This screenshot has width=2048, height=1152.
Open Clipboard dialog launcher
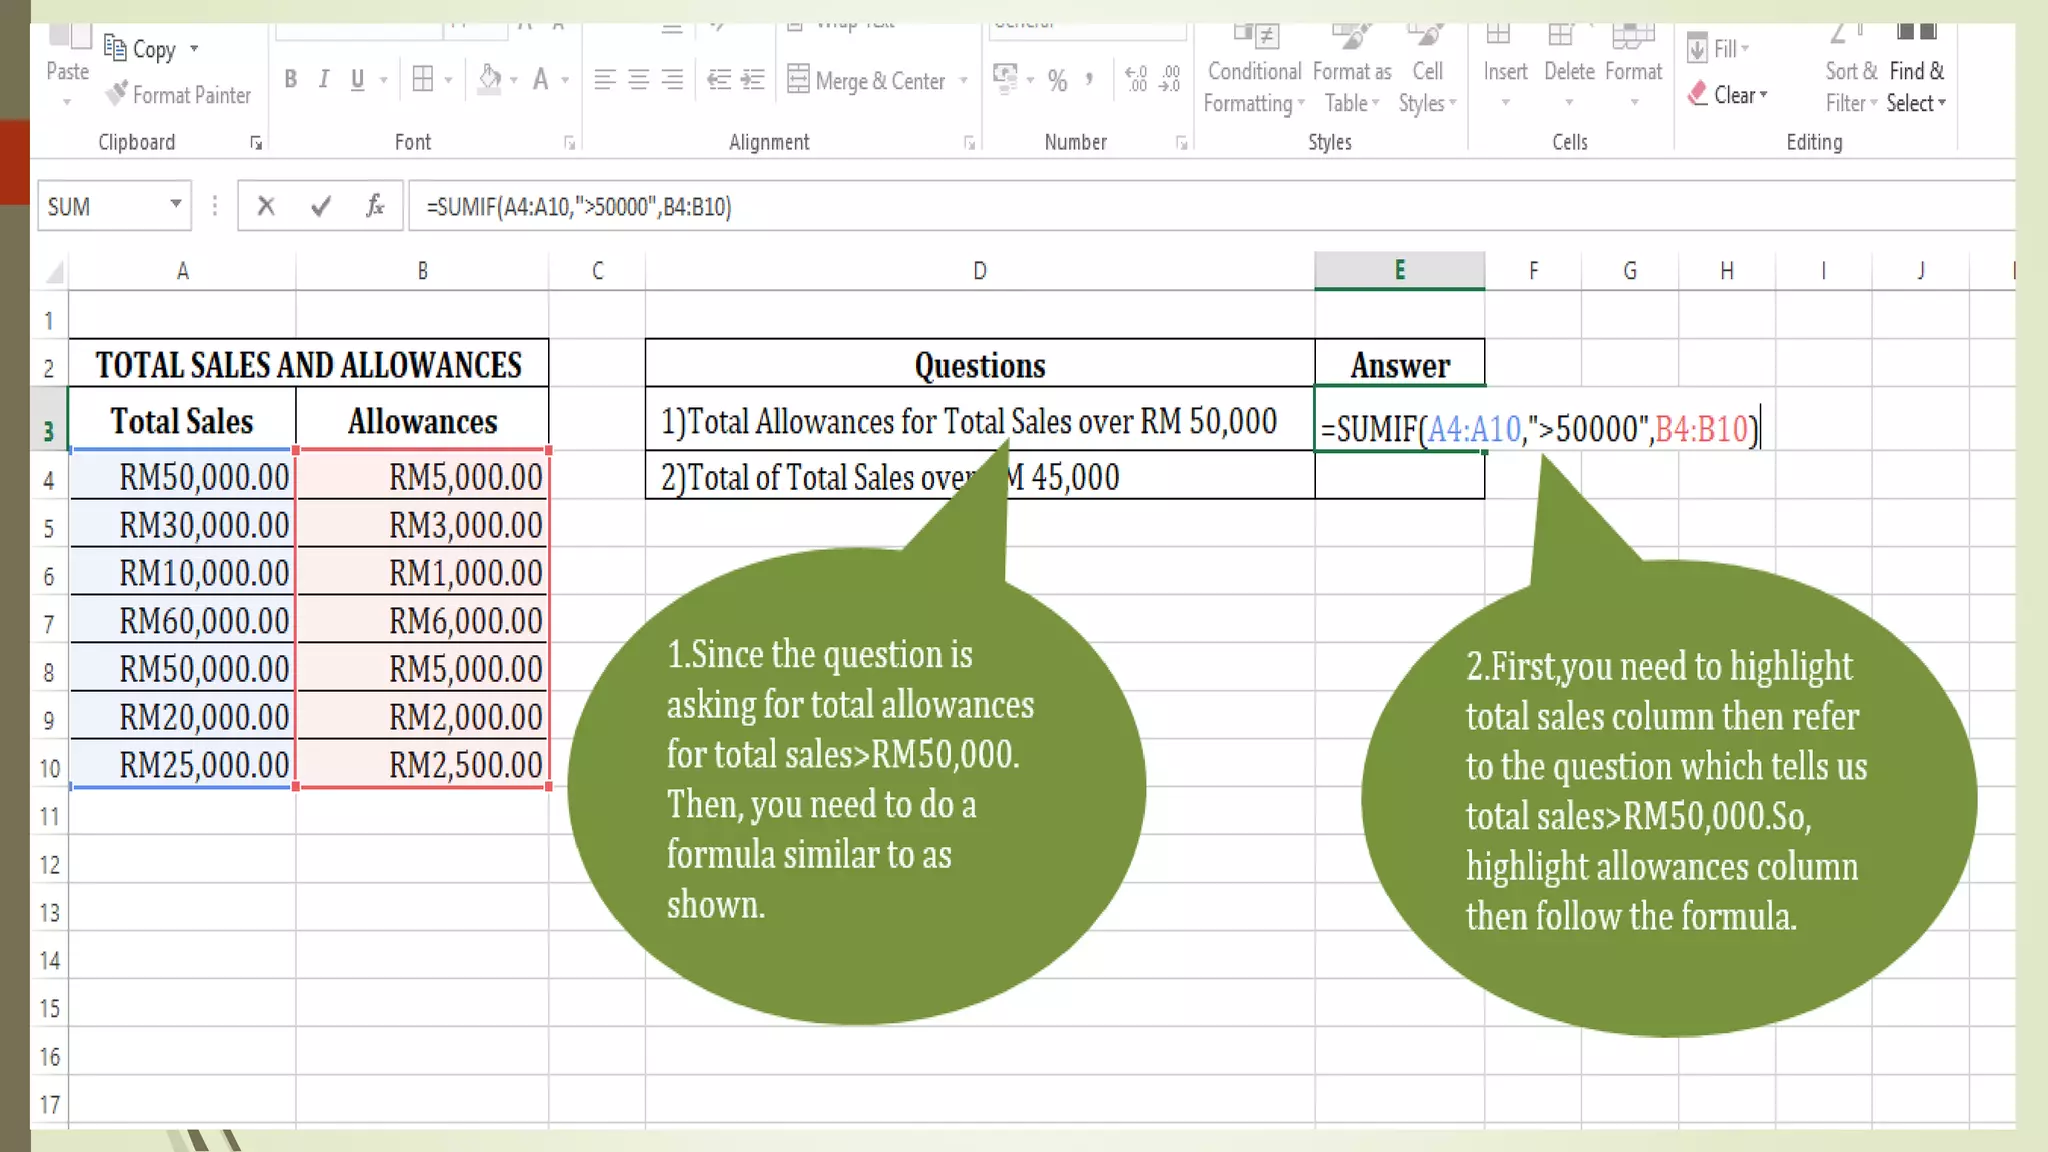point(256,143)
